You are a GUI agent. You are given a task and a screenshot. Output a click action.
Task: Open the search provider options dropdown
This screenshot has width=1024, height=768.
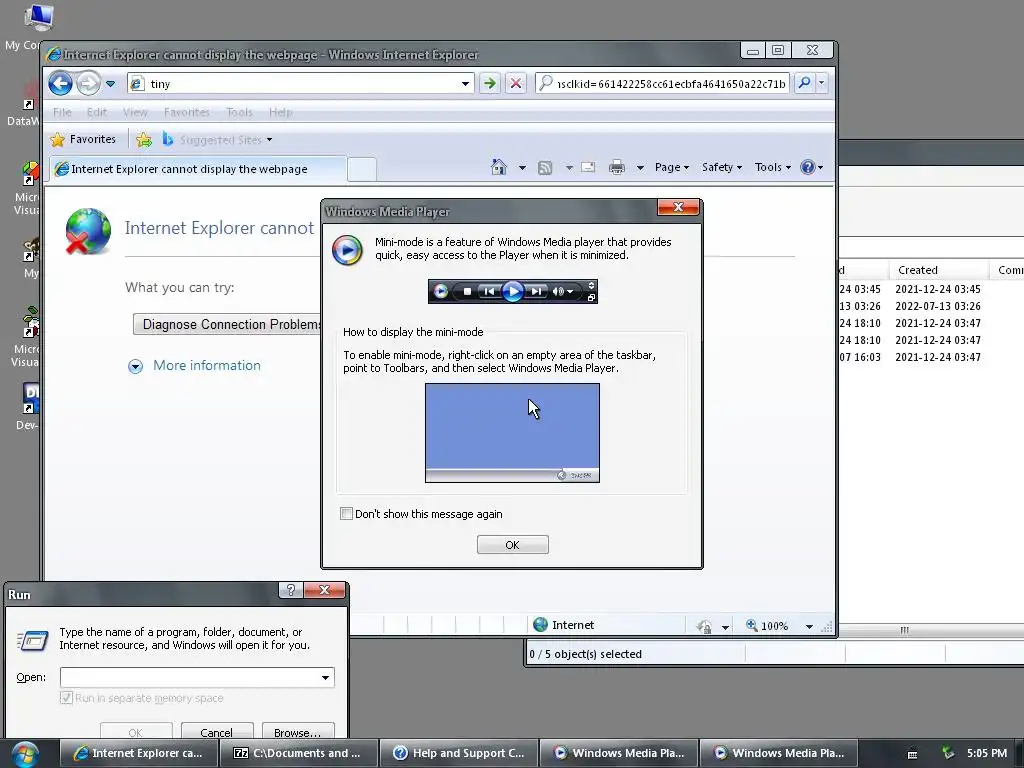pyautogui.click(x=822, y=83)
